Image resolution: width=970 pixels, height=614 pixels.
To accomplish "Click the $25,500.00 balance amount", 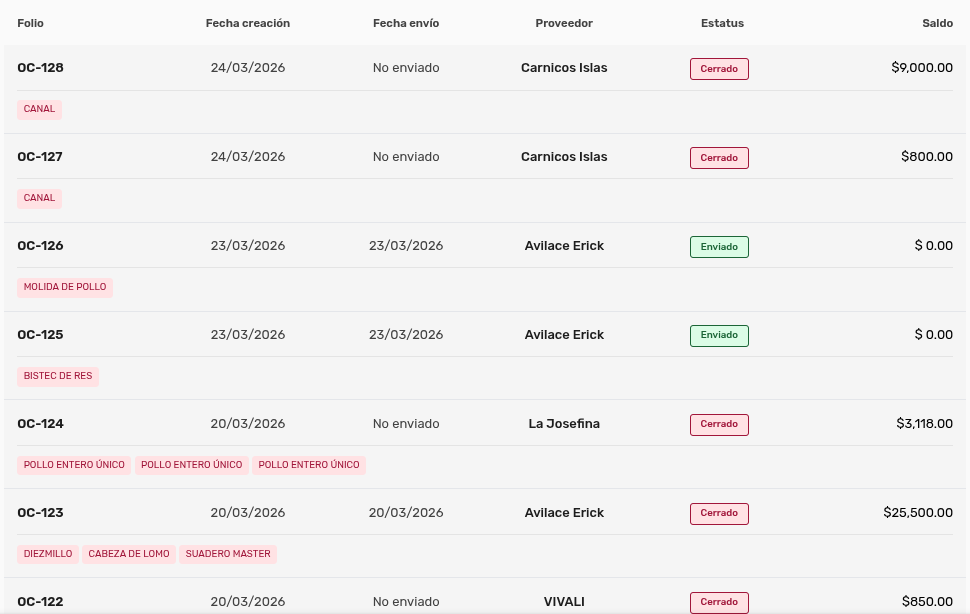I will pyautogui.click(x=918, y=513).
